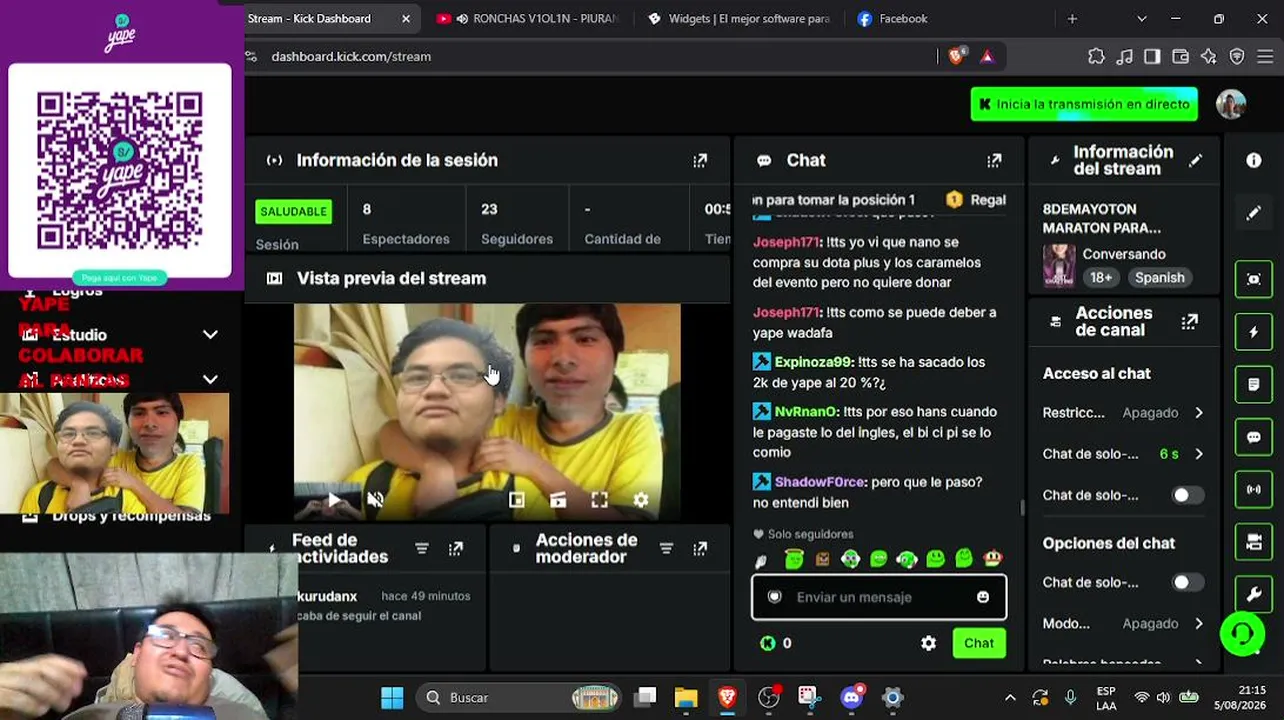
Task: Click the NvRnanO username in chat
Action: pos(806,412)
